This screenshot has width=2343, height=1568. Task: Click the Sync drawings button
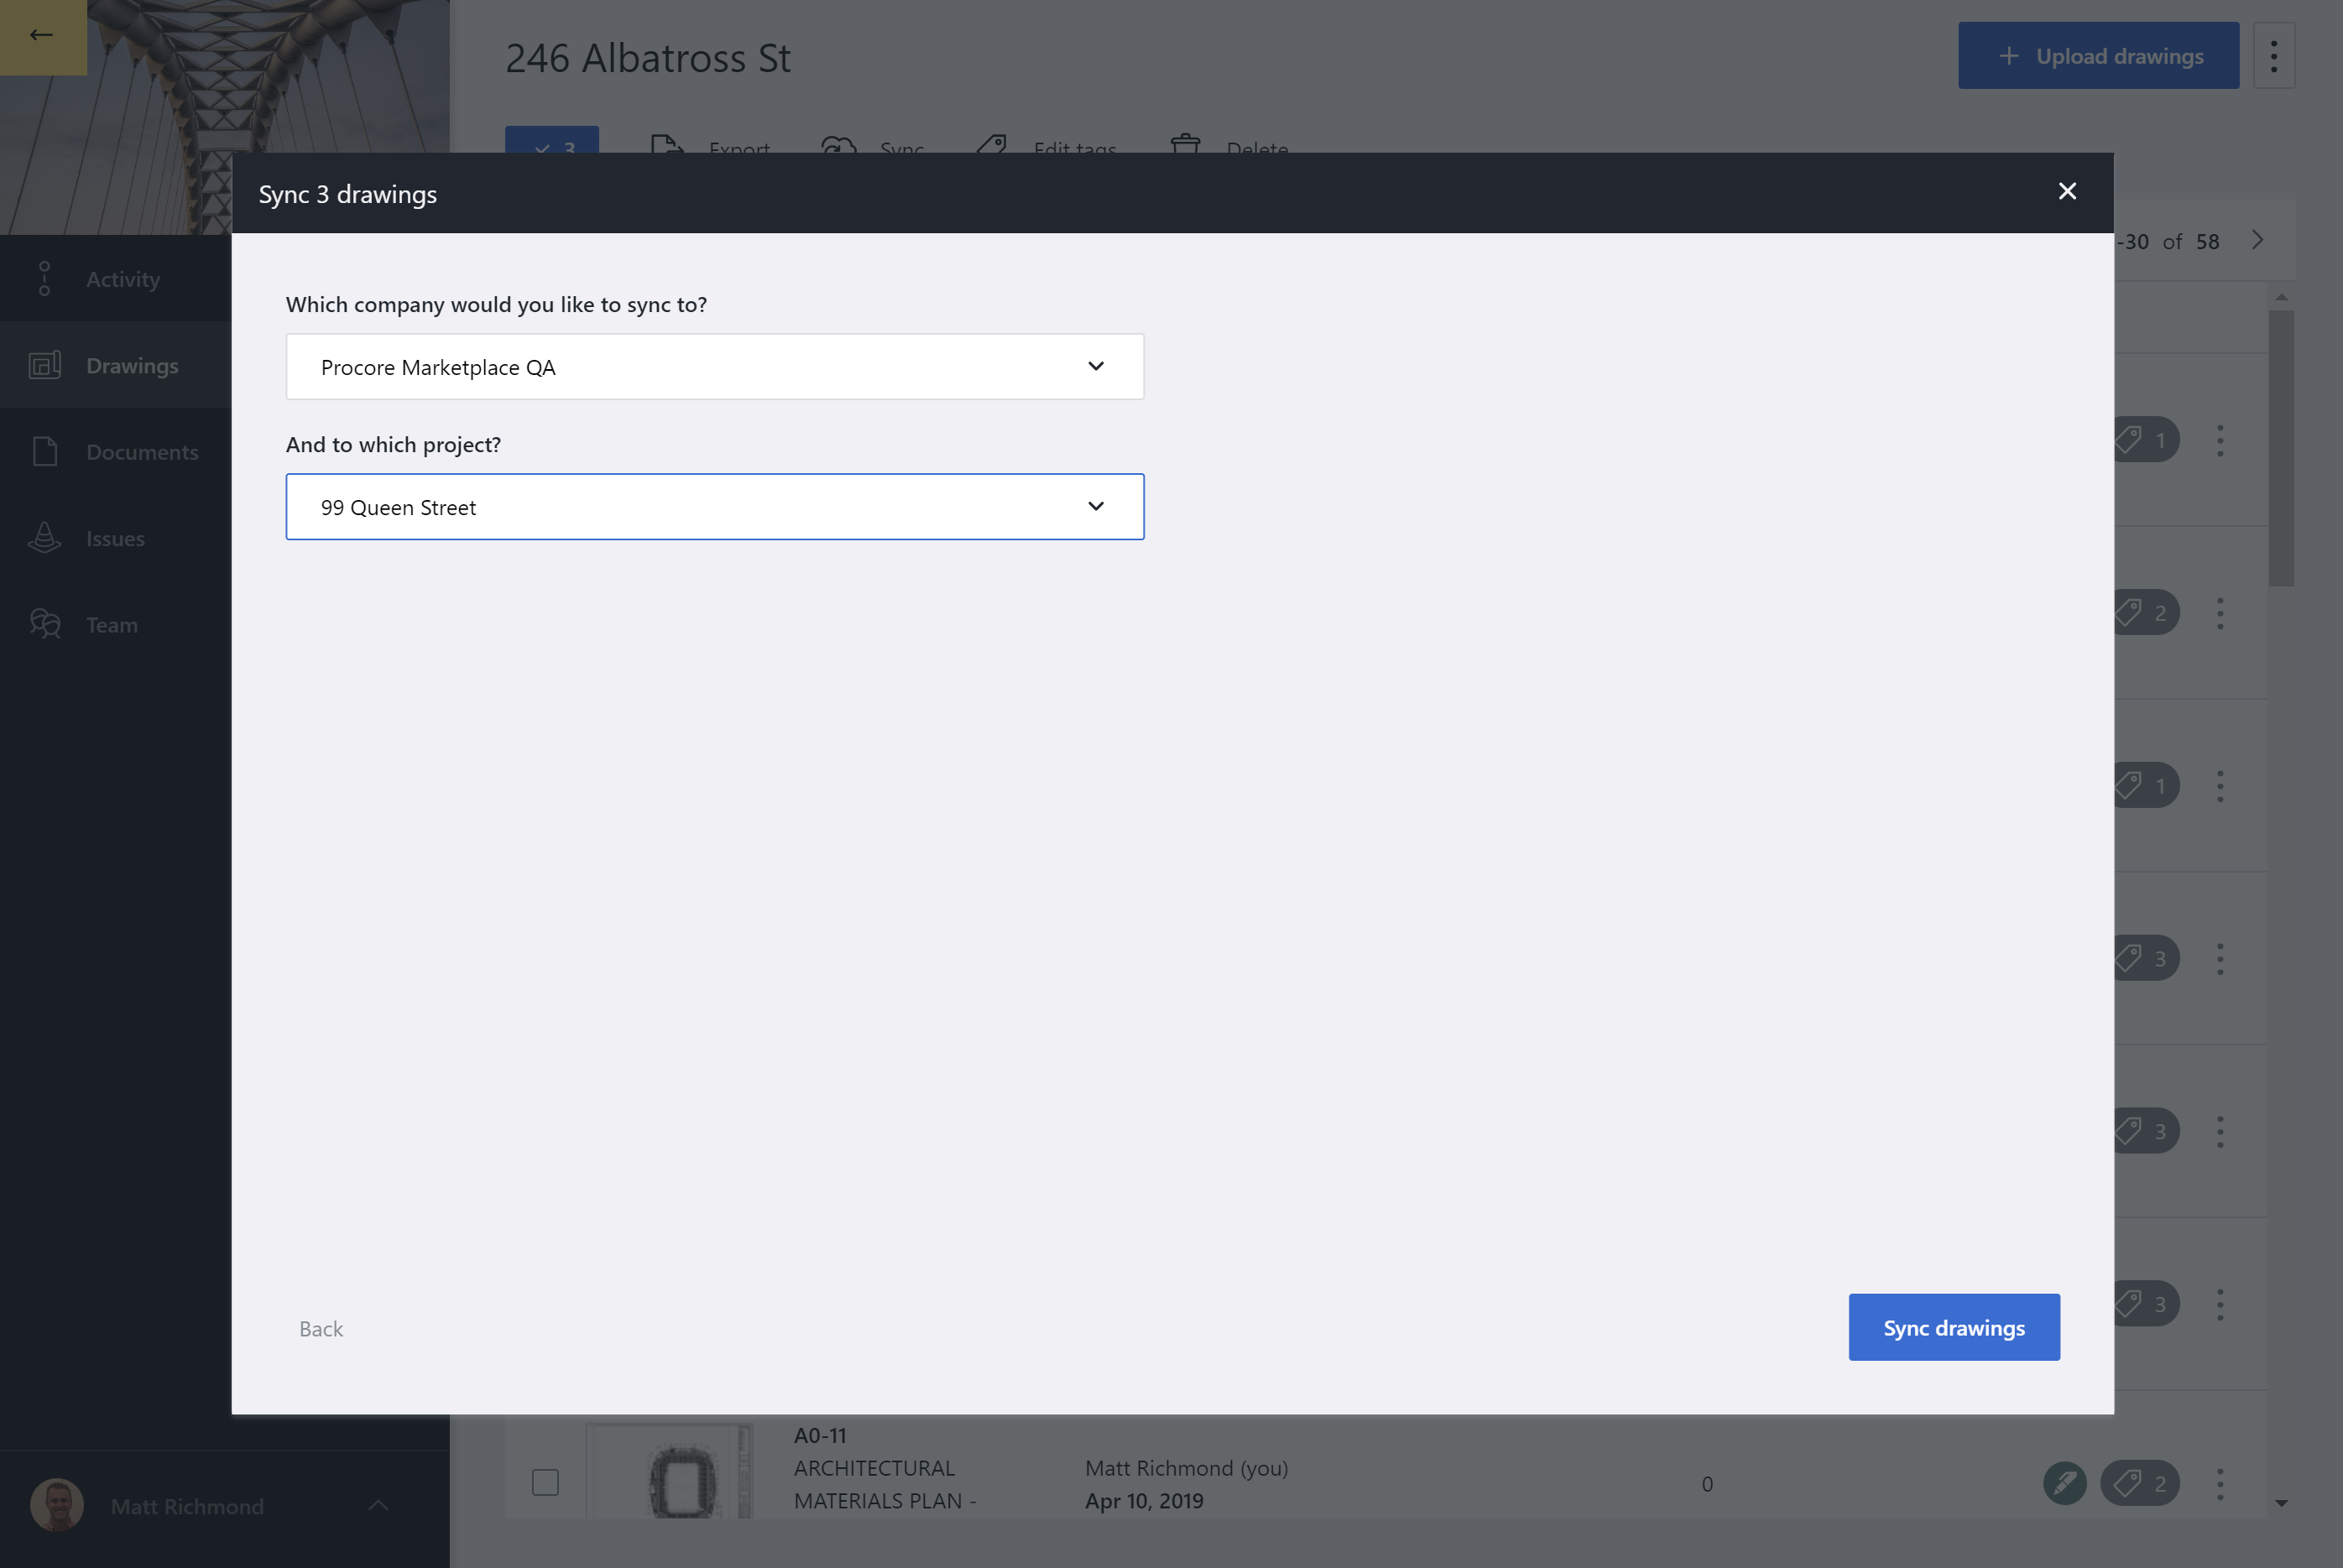click(1953, 1326)
